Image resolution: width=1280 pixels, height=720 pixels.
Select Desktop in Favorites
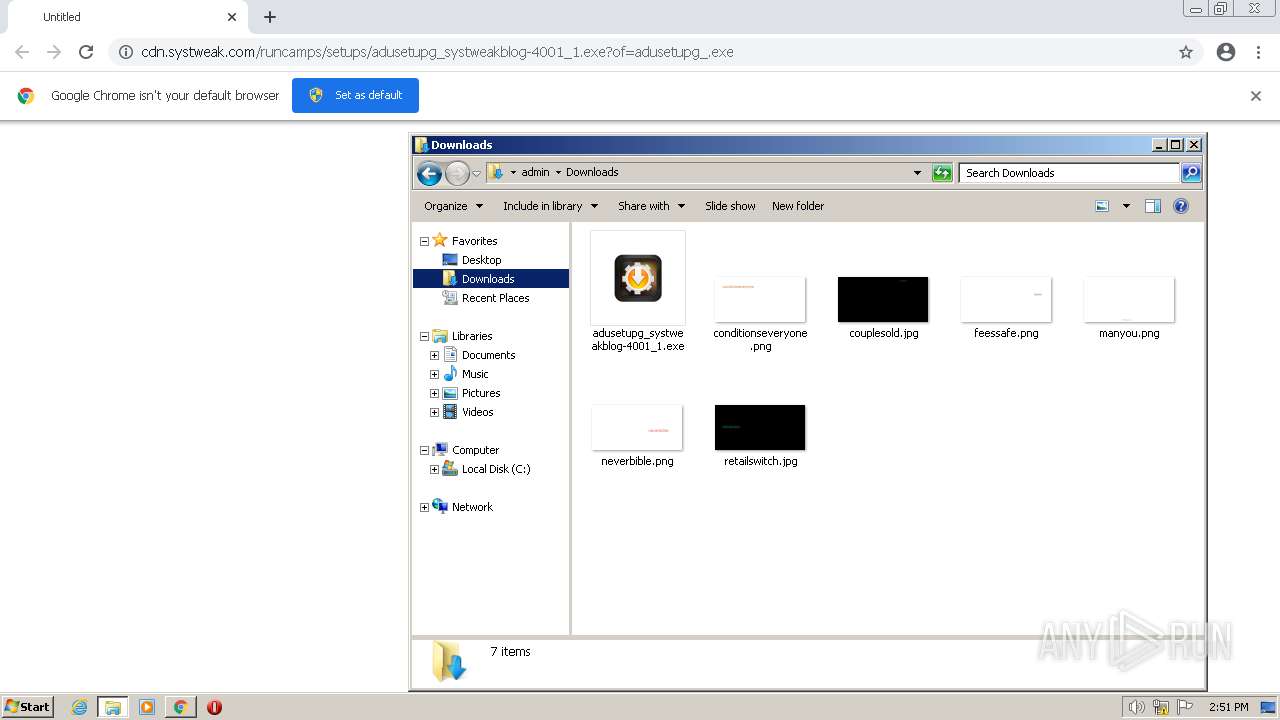(481, 260)
